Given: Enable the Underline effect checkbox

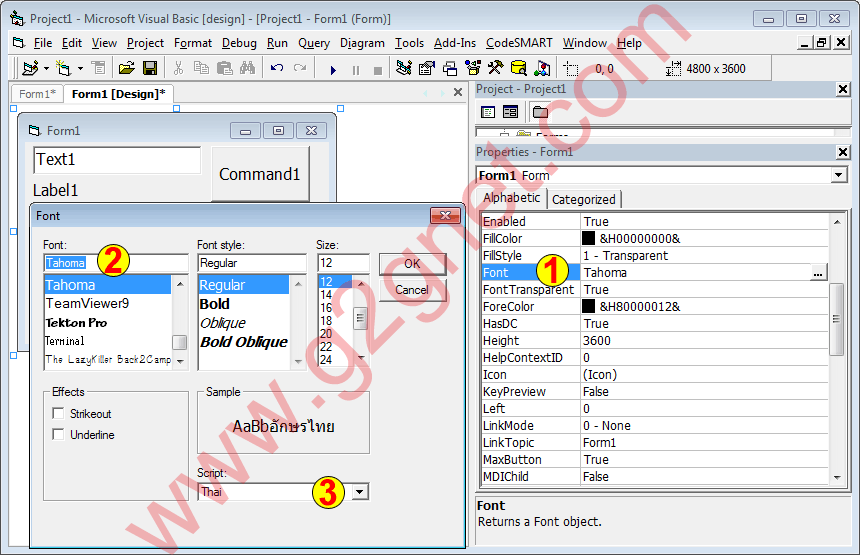Looking at the screenshot, I should click(58, 434).
